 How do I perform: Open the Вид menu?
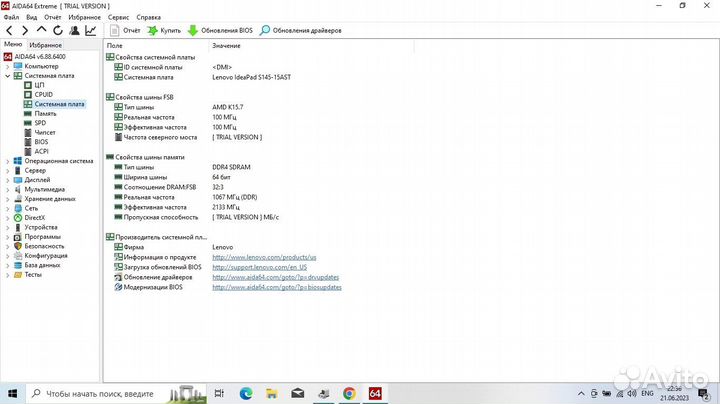click(32, 17)
